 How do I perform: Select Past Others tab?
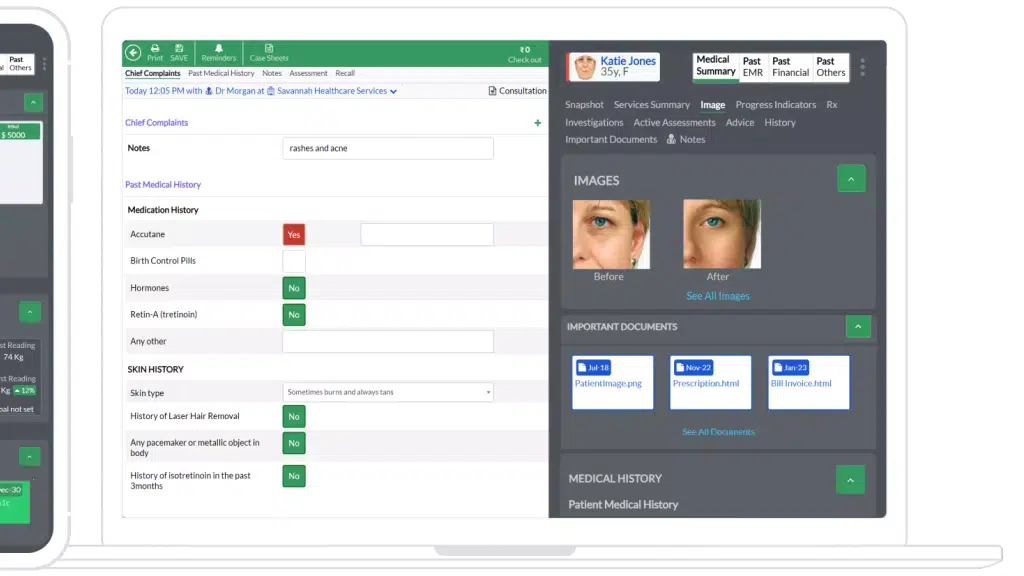(x=831, y=67)
